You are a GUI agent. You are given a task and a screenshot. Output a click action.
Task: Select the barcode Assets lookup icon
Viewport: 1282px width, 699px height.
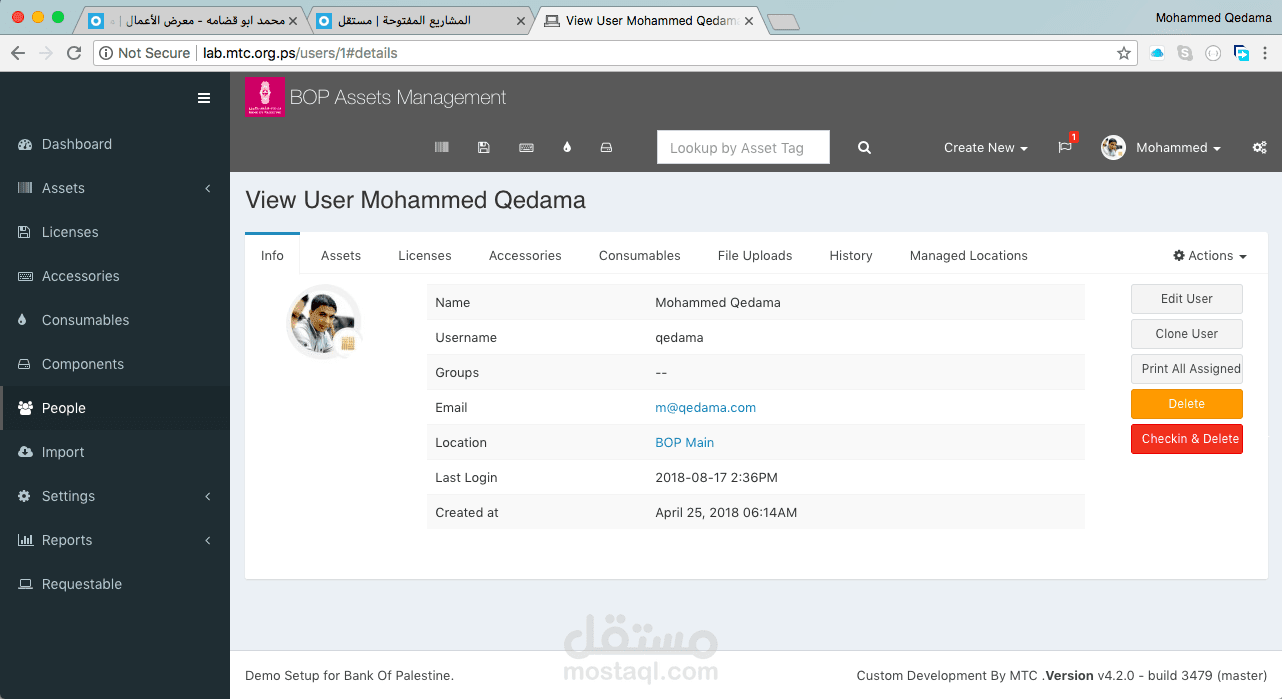[x=441, y=147]
